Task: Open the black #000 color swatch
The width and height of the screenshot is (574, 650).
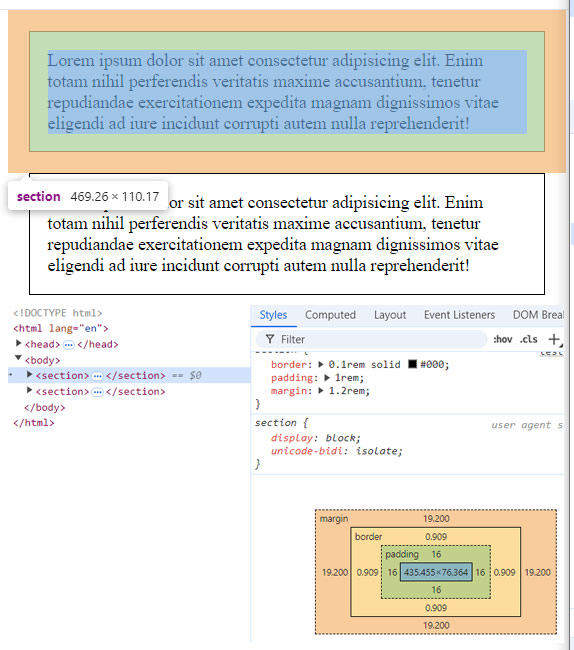Action: (412, 364)
